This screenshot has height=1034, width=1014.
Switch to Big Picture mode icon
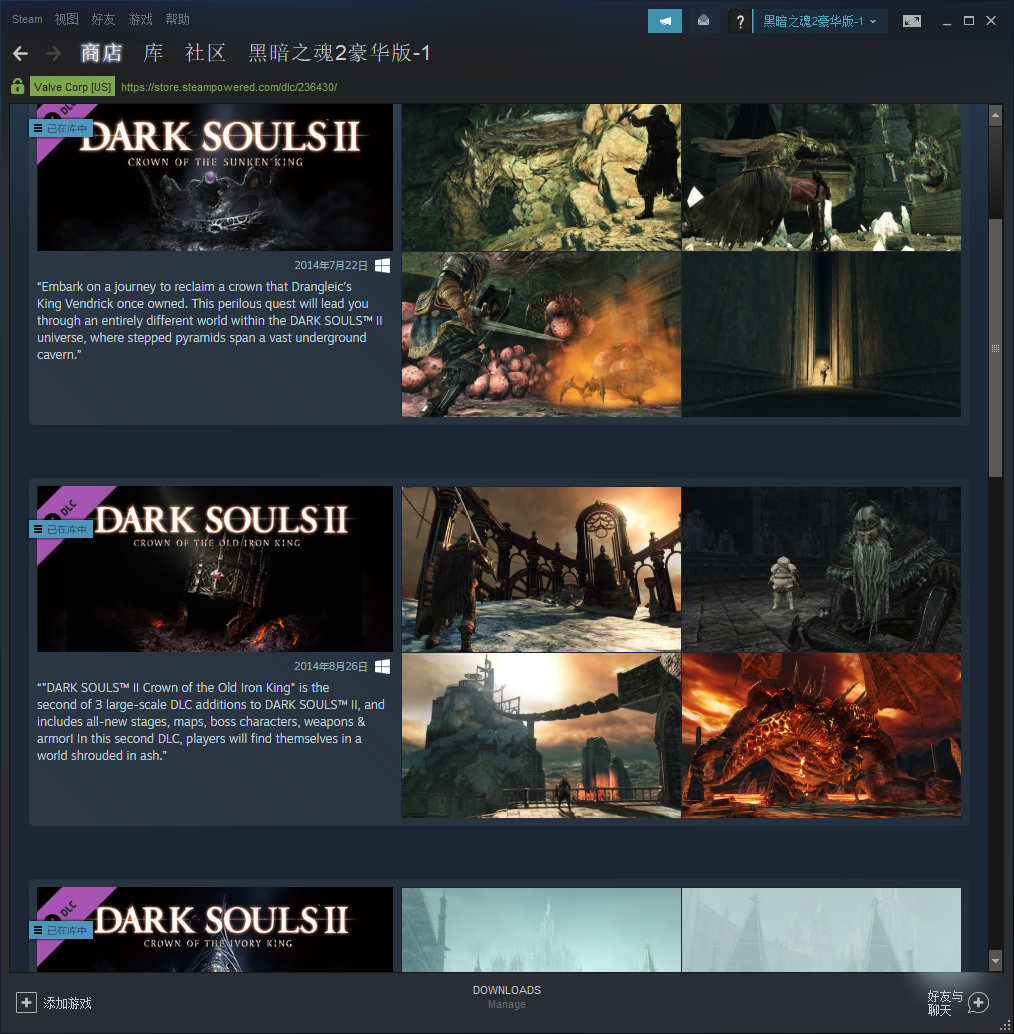pos(911,21)
